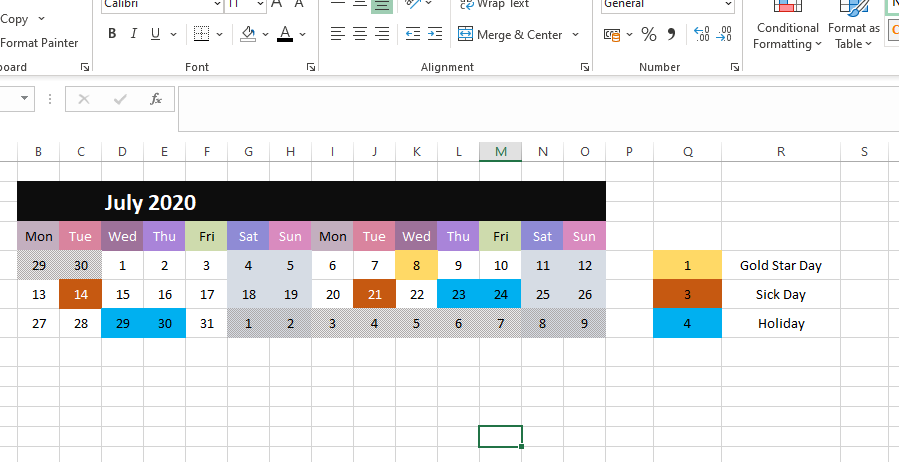Click the brown legend cell with 3
899x462 pixels.
point(687,294)
